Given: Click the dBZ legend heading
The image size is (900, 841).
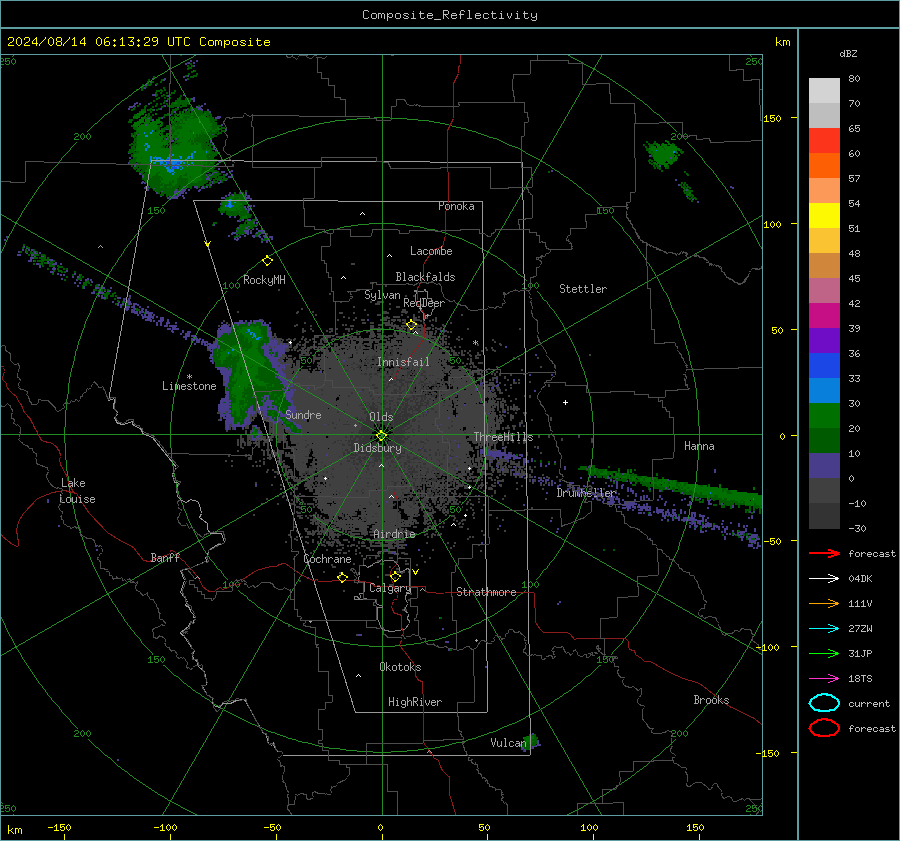Looking at the screenshot, I should pos(848,53).
